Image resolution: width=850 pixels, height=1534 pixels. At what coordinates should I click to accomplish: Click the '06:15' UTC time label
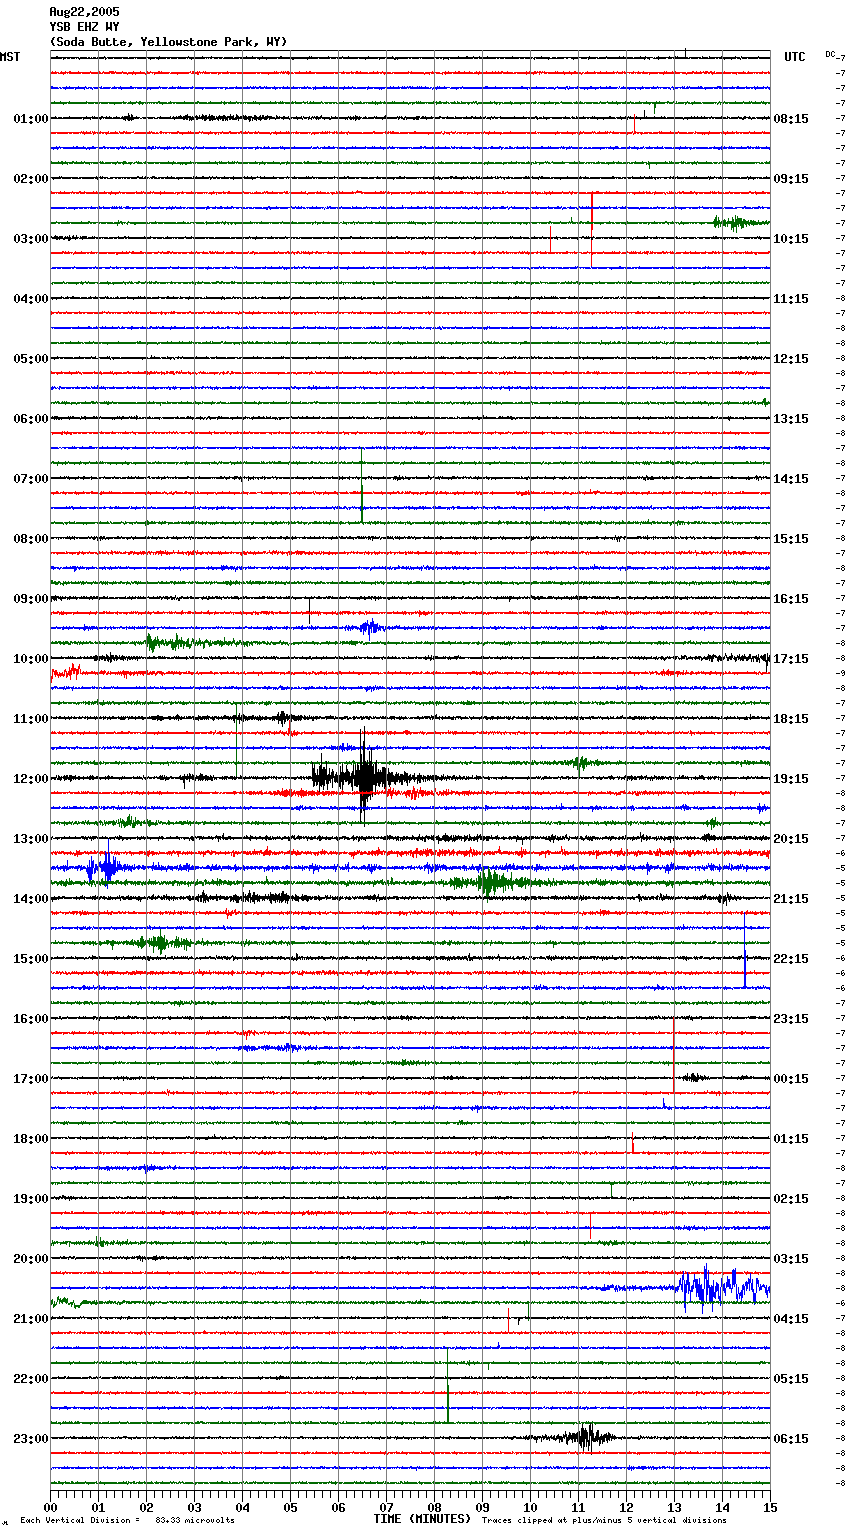click(791, 1439)
